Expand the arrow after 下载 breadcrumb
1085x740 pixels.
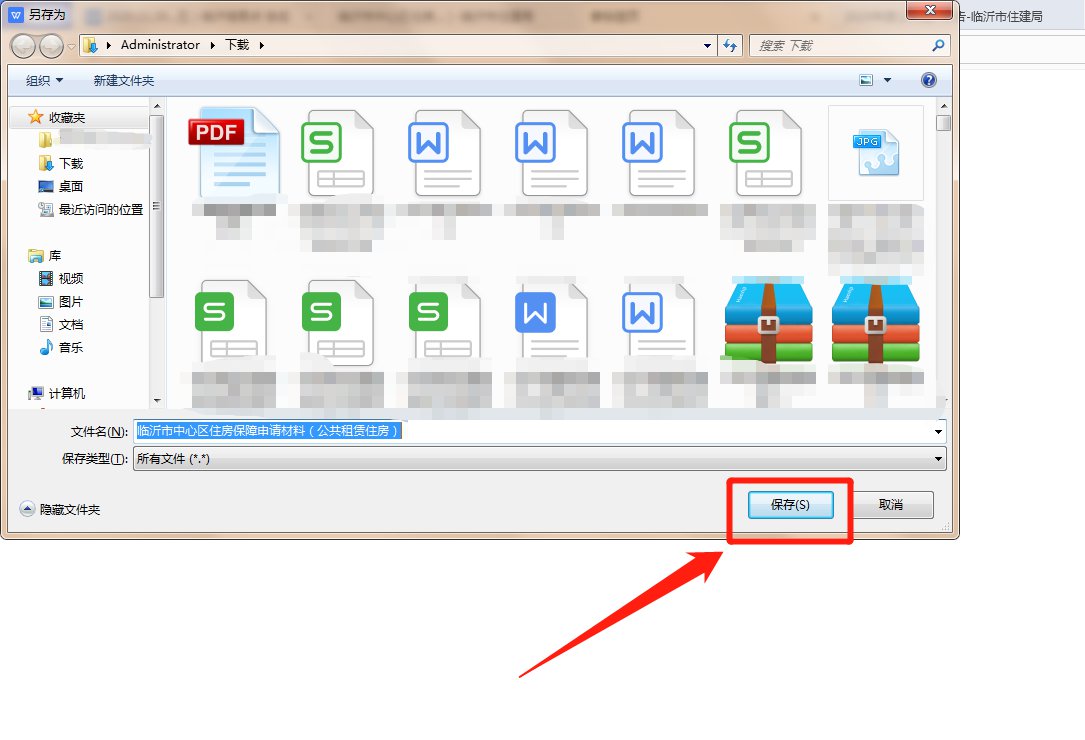262,46
